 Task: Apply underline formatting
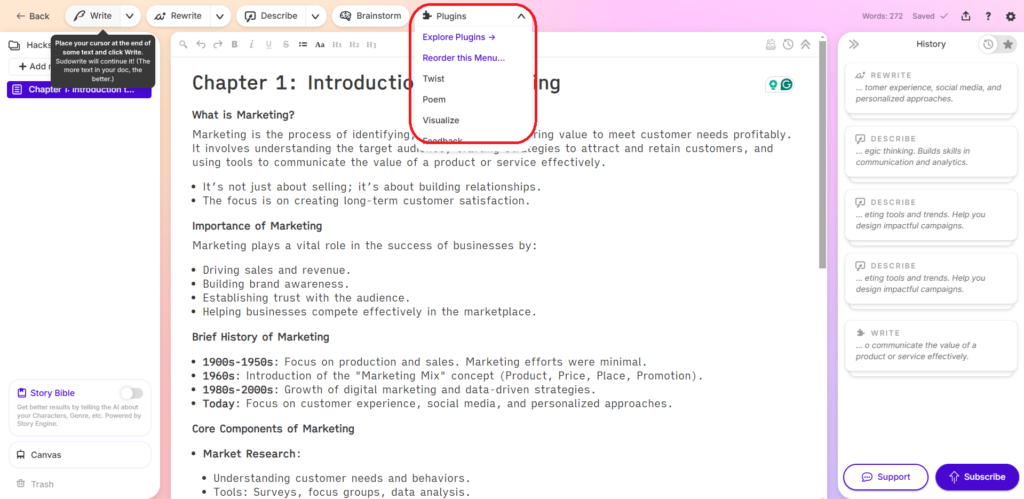[x=268, y=44]
